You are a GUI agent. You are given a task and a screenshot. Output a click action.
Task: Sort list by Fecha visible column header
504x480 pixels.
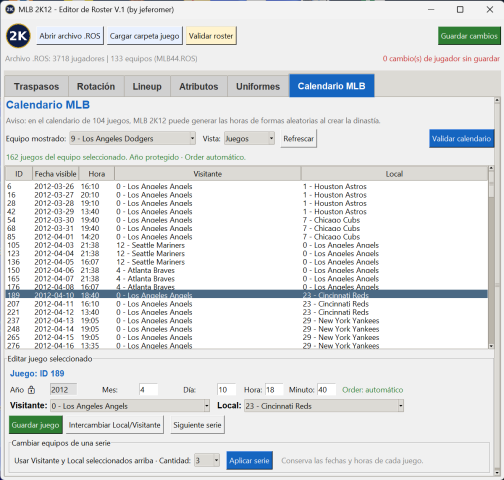tap(55, 174)
